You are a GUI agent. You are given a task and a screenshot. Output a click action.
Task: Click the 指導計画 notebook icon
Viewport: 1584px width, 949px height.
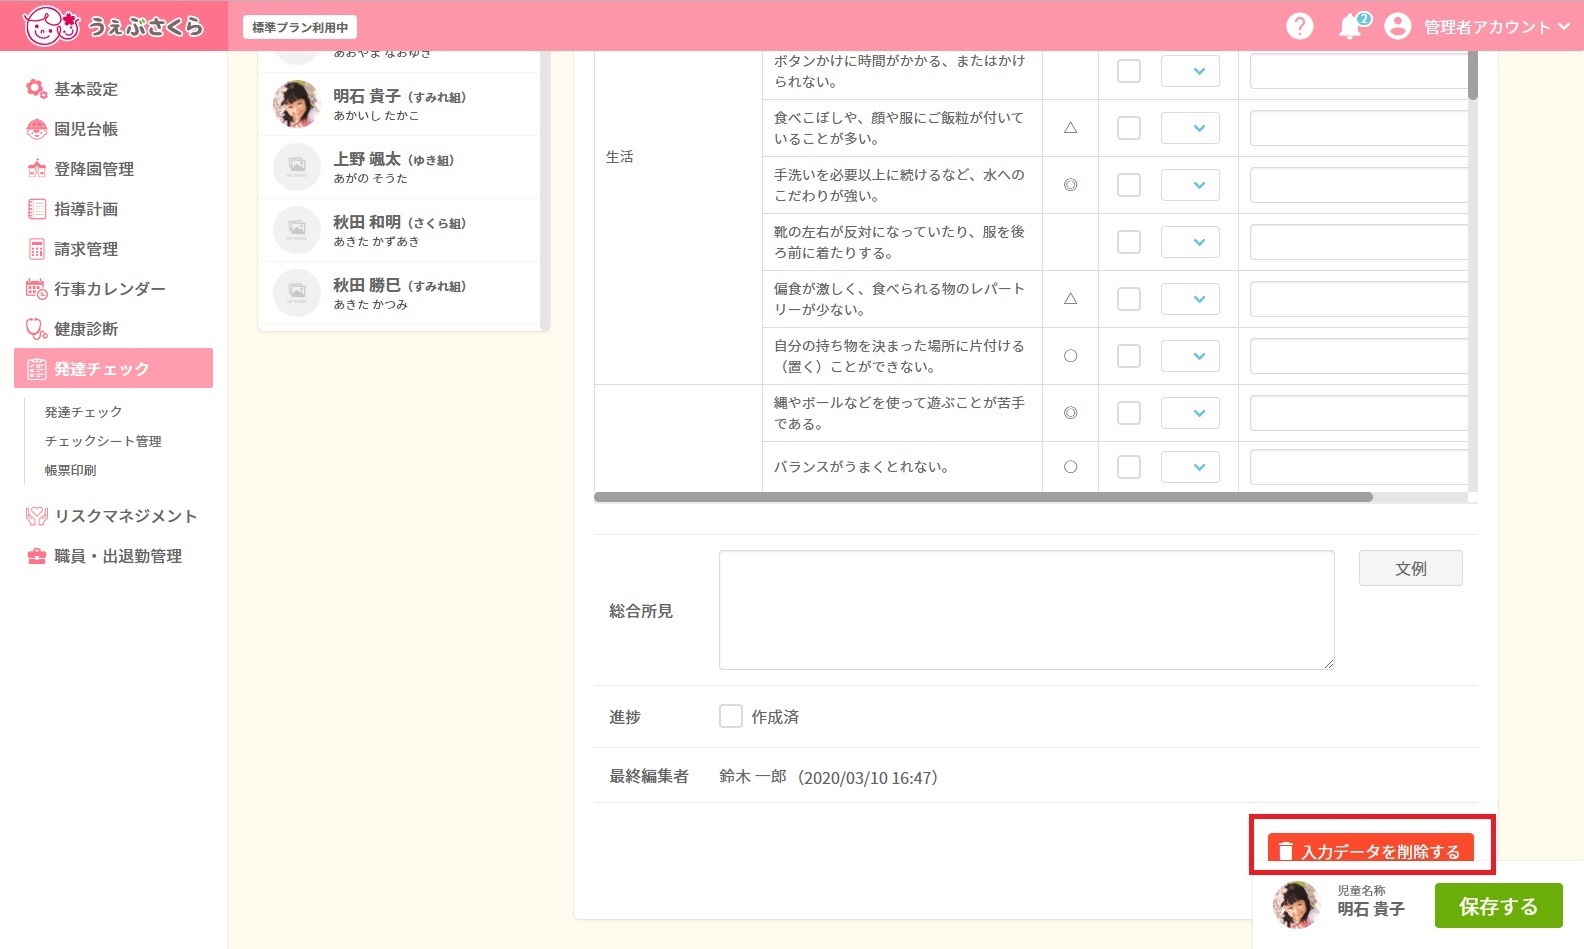click(x=37, y=209)
